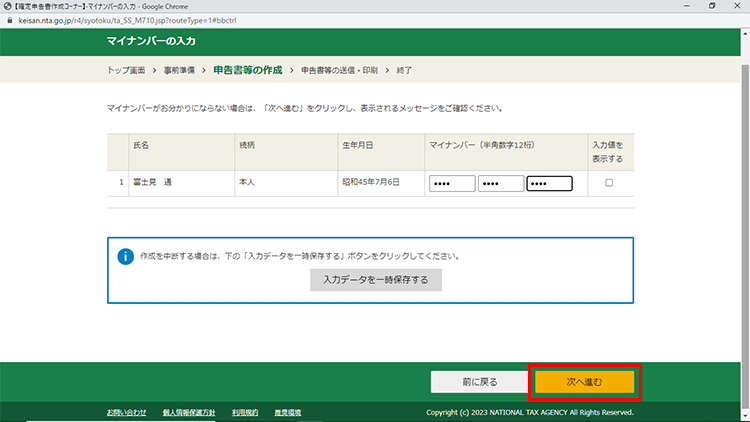Click the second My Number digit field

(501, 184)
